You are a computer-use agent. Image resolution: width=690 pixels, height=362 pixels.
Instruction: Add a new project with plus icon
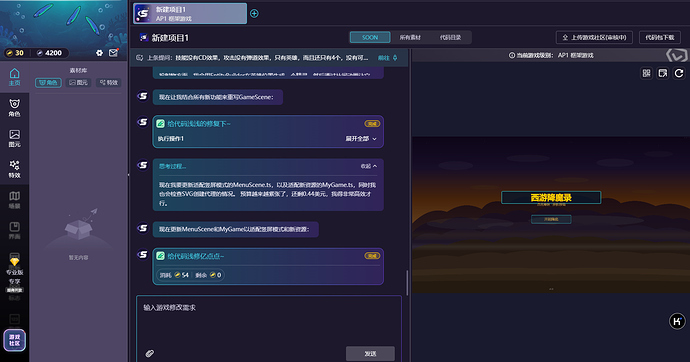tap(254, 14)
